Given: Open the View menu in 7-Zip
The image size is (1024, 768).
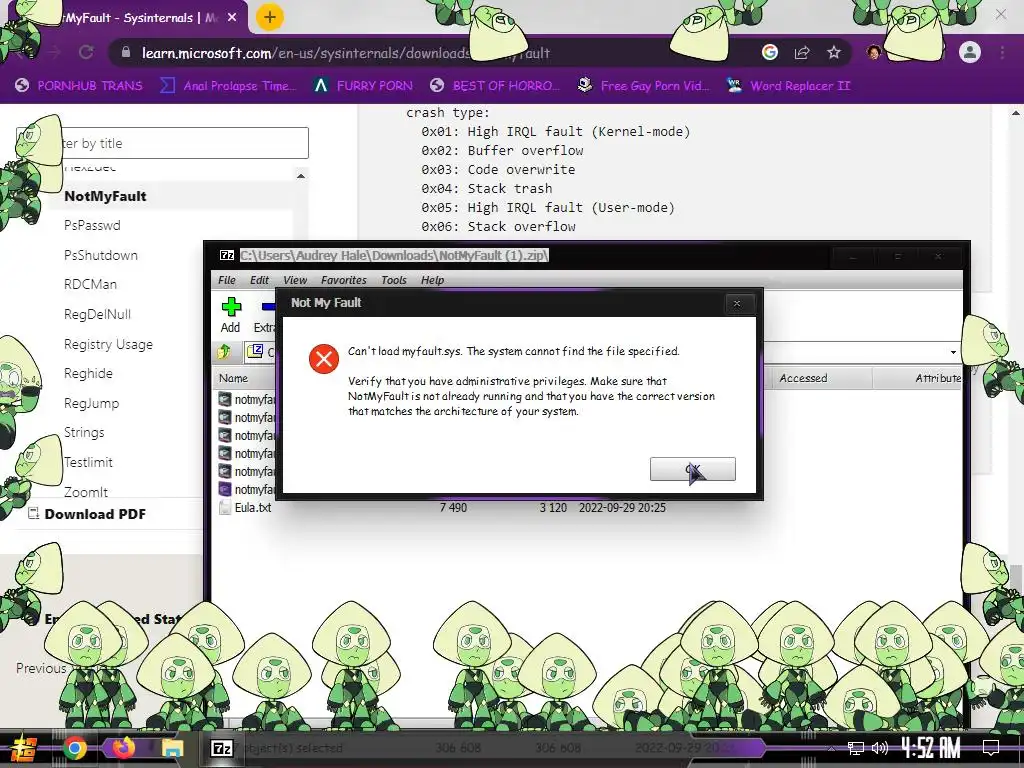Looking at the screenshot, I should 295,280.
